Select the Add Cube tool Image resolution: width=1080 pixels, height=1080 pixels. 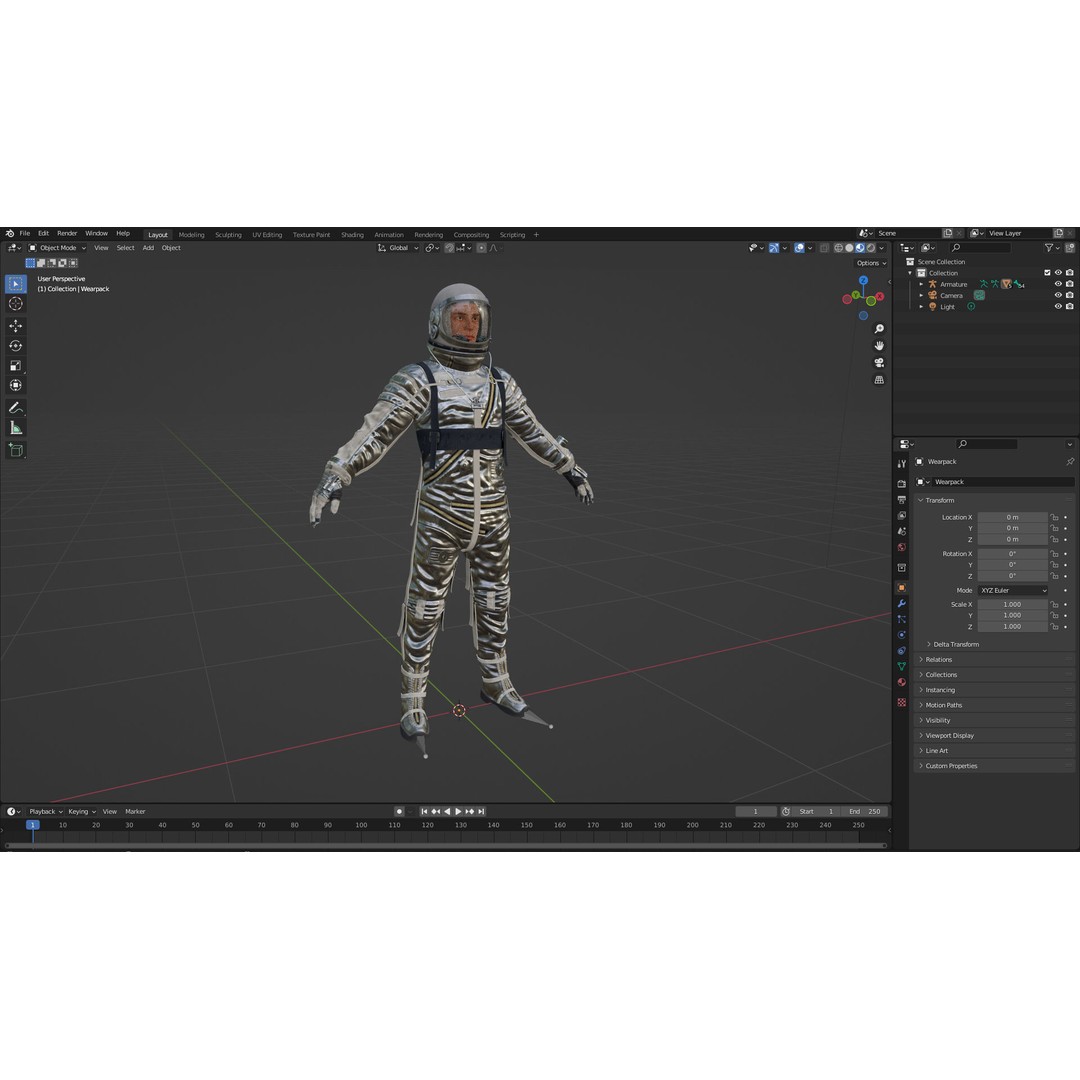pos(15,450)
